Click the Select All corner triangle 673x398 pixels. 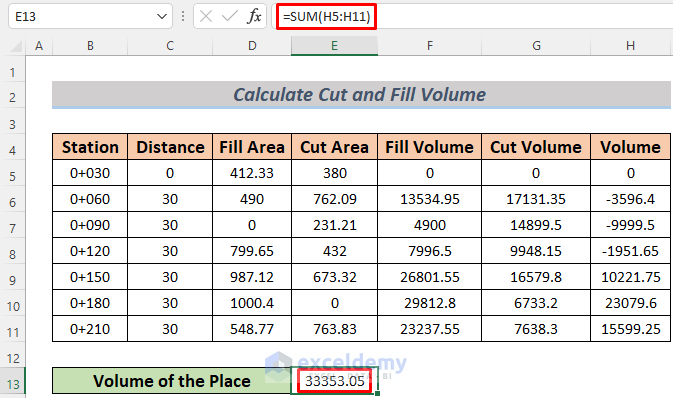point(16,46)
